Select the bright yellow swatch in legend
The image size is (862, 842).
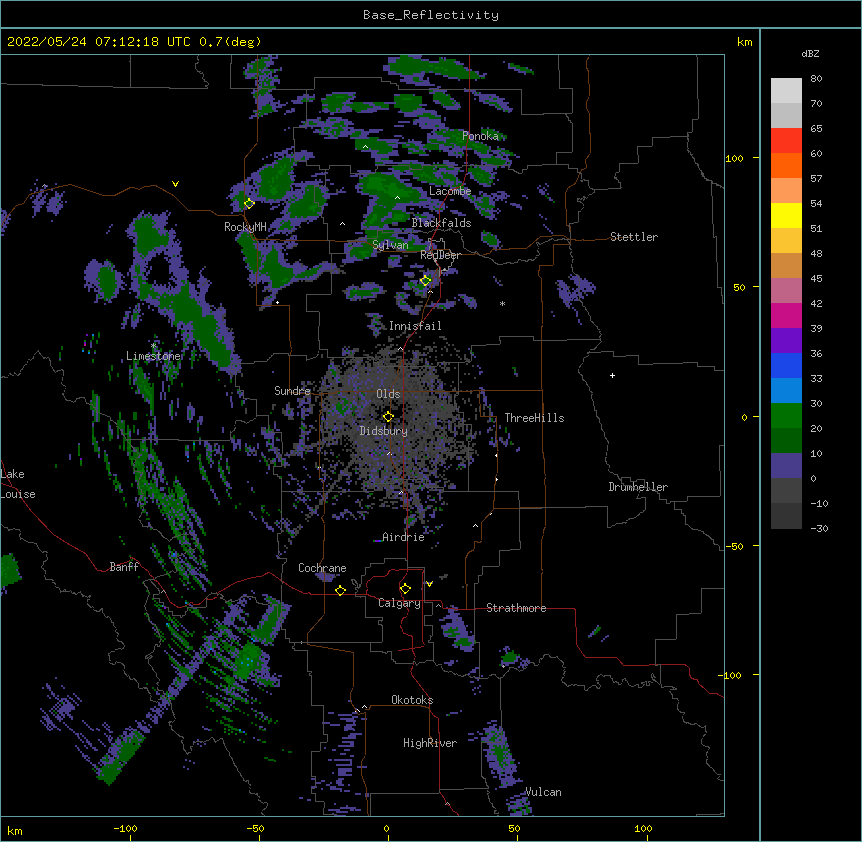(x=786, y=215)
